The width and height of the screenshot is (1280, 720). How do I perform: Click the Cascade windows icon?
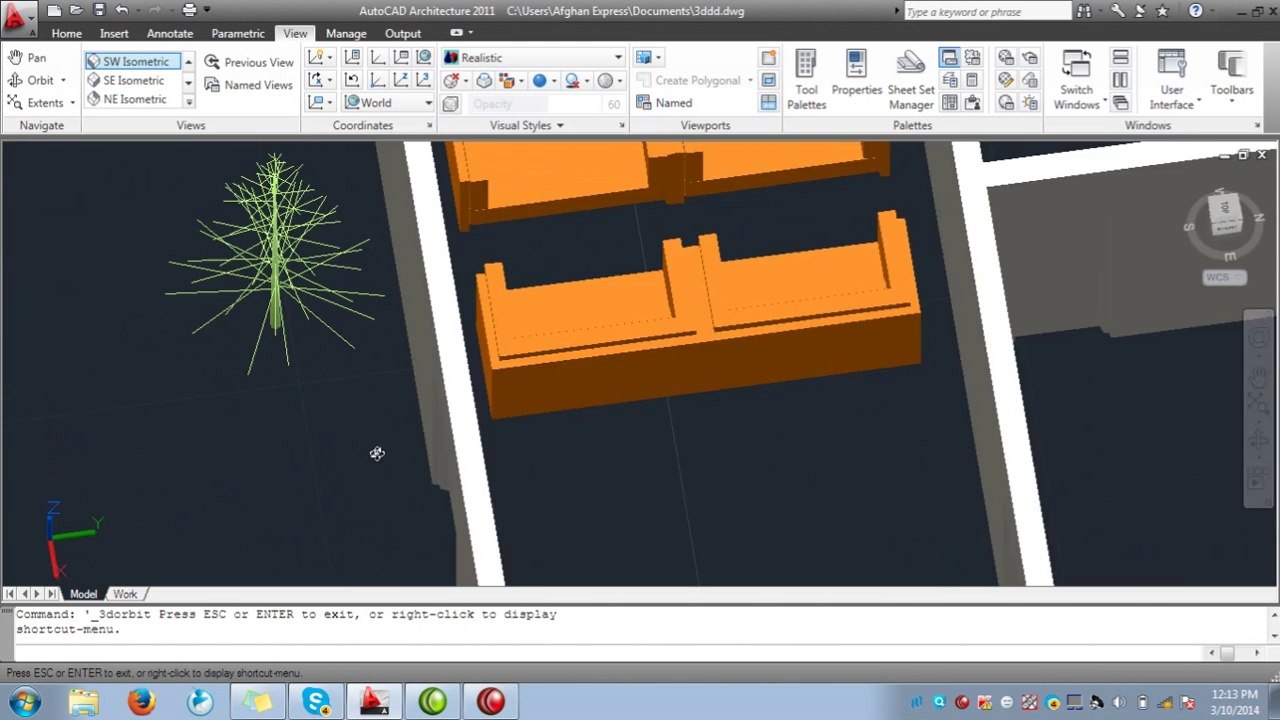1120,103
